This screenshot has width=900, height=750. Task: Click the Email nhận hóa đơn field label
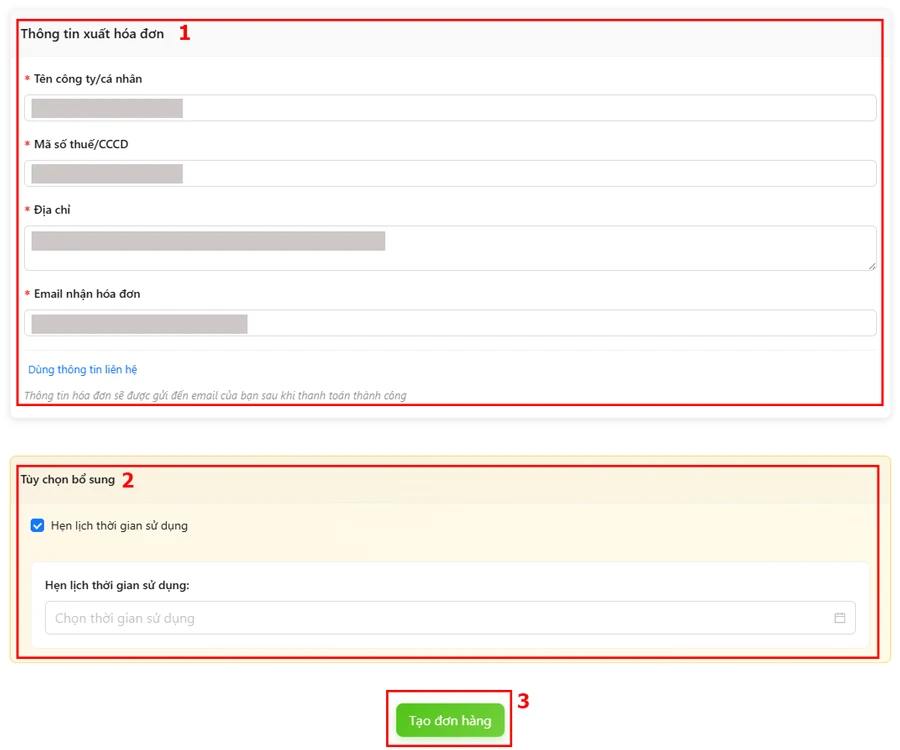pos(86,294)
